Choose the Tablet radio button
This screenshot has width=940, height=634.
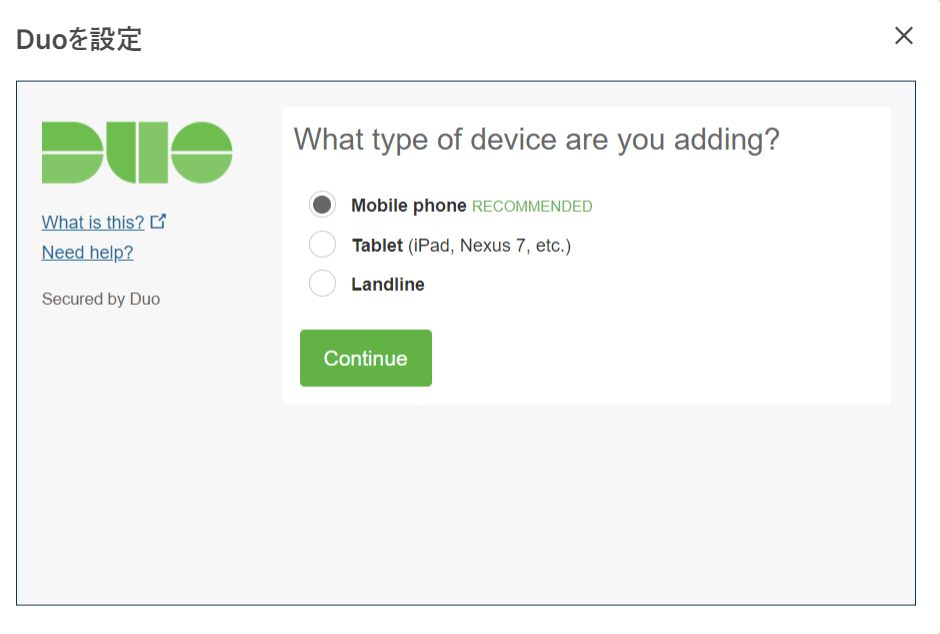tap(322, 245)
